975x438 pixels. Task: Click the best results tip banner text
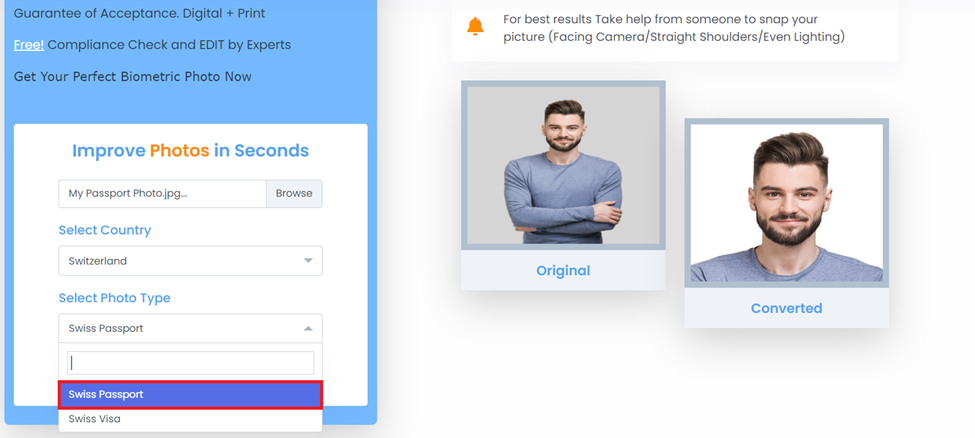(674, 29)
